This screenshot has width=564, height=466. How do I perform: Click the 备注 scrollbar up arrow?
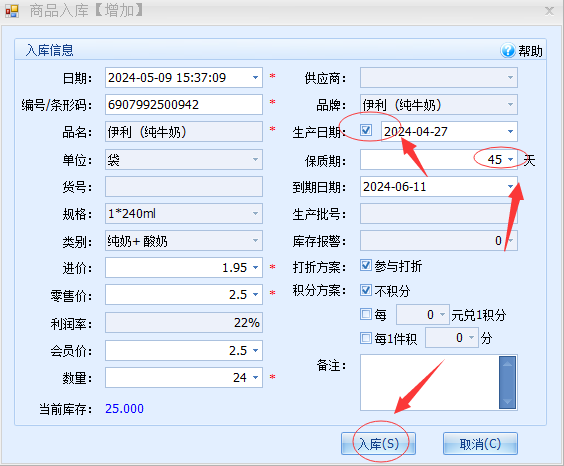[x=508, y=364]
